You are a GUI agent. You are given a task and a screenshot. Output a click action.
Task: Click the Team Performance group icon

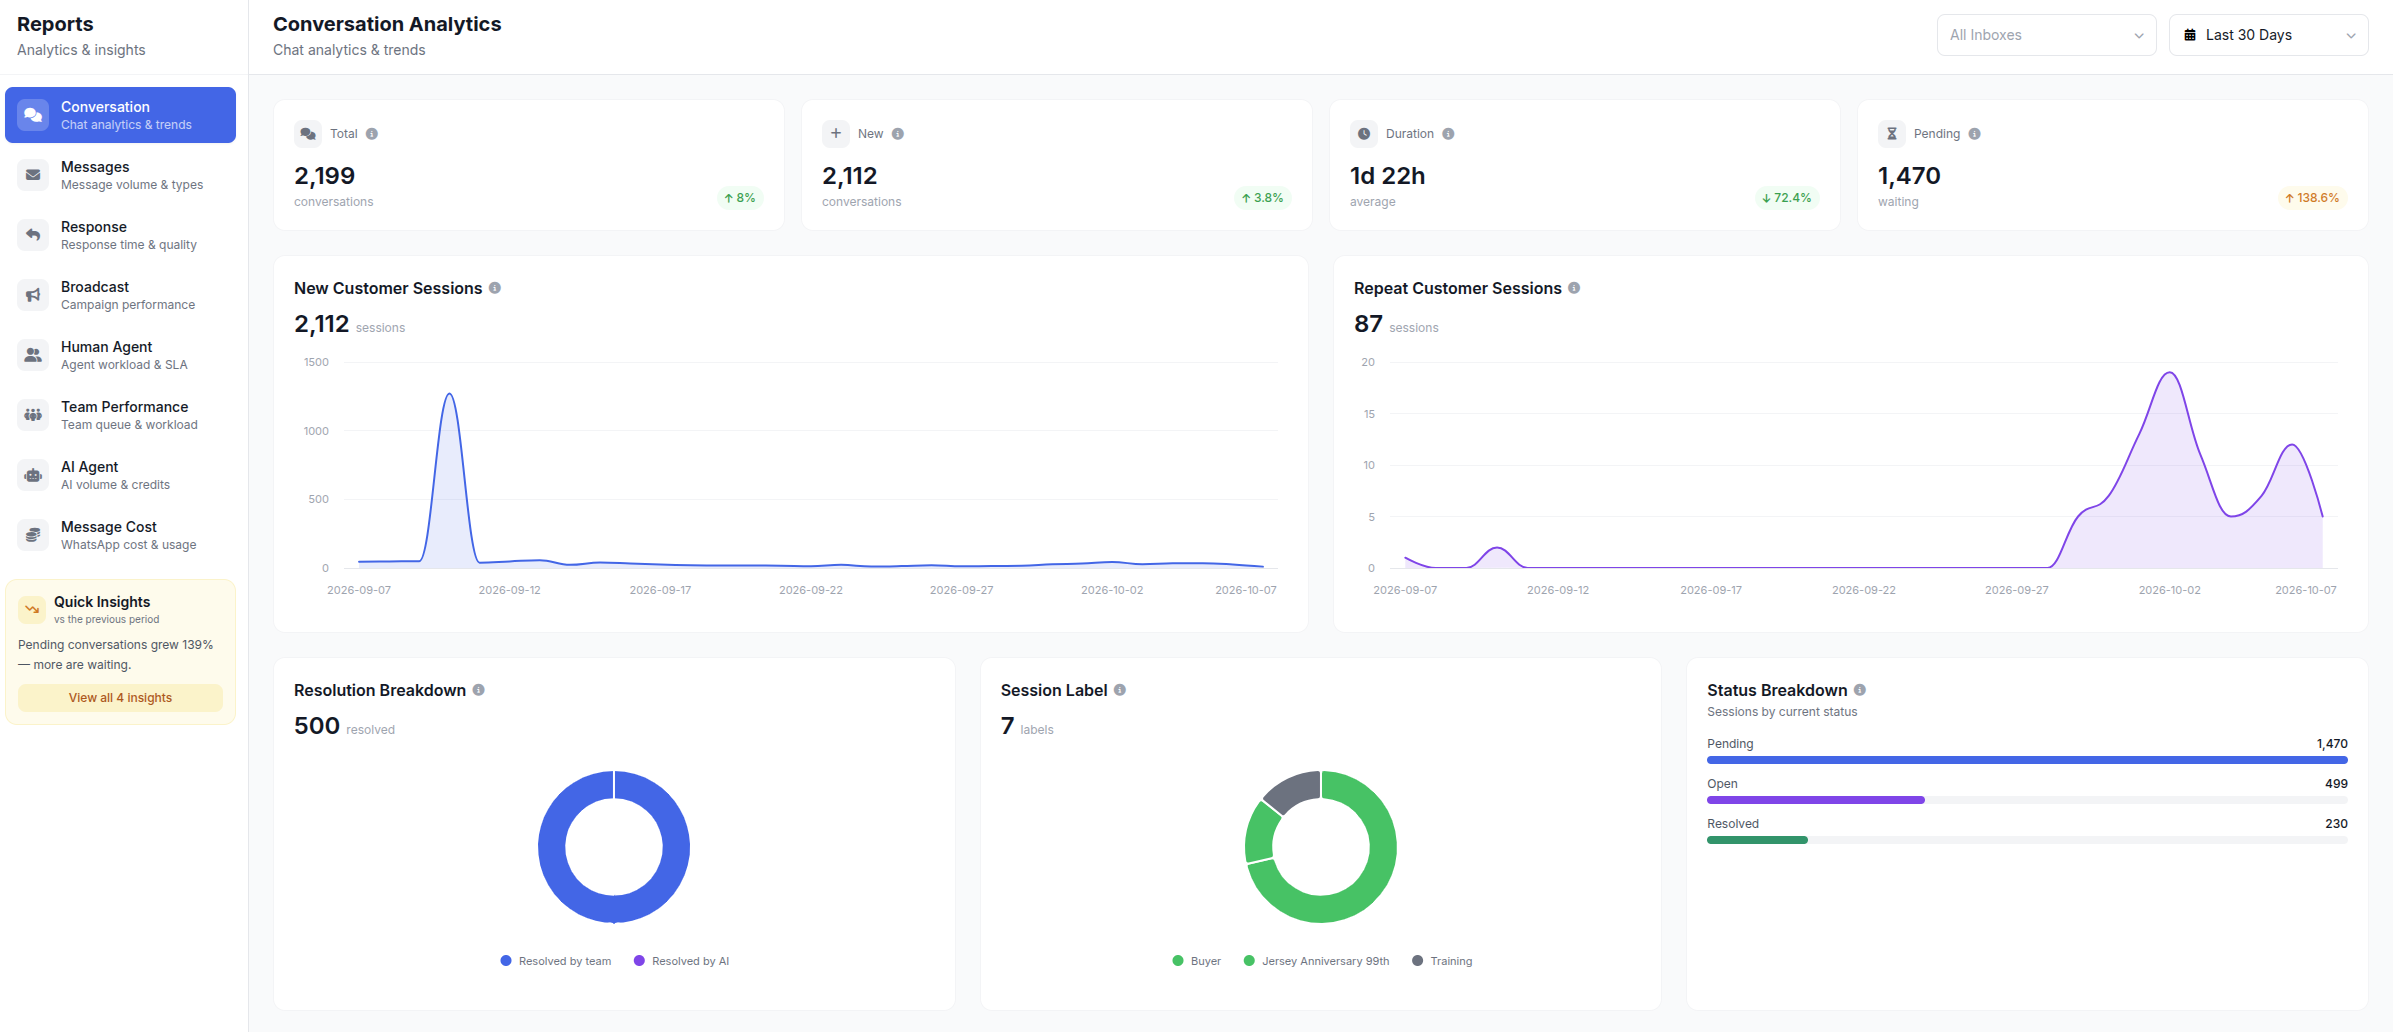(x=33, y=415)
